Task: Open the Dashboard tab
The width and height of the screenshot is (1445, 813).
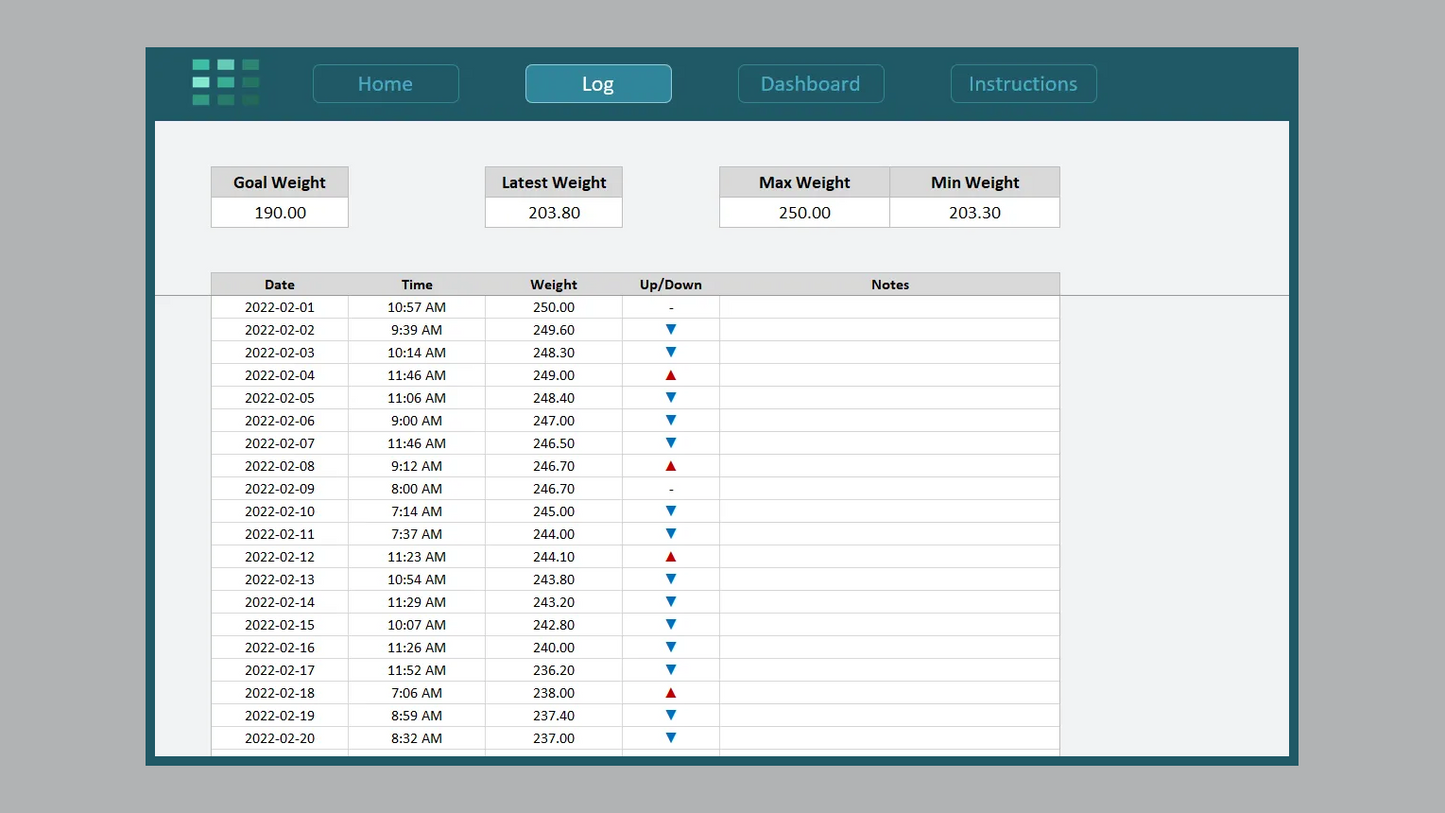Action: click(810, 84)
